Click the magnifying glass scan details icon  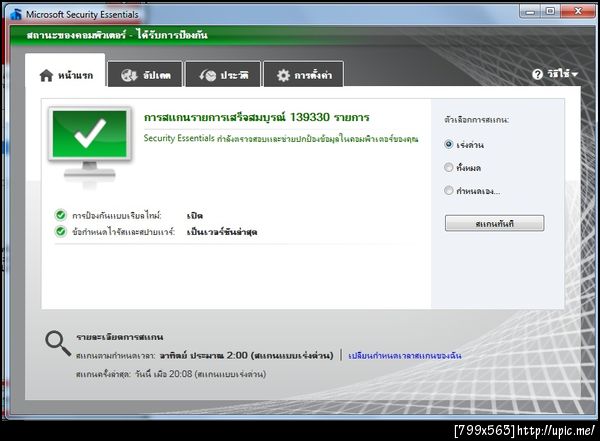pos(58,343)
